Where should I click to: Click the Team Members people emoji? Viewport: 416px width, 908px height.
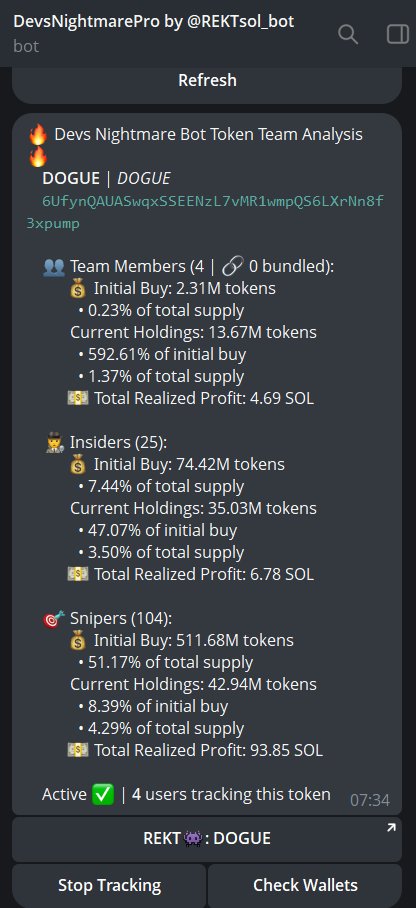54,267
